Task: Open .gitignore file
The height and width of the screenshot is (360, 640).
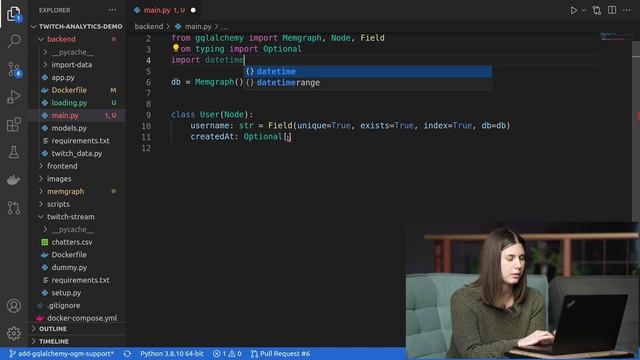Action: [77, 305]
